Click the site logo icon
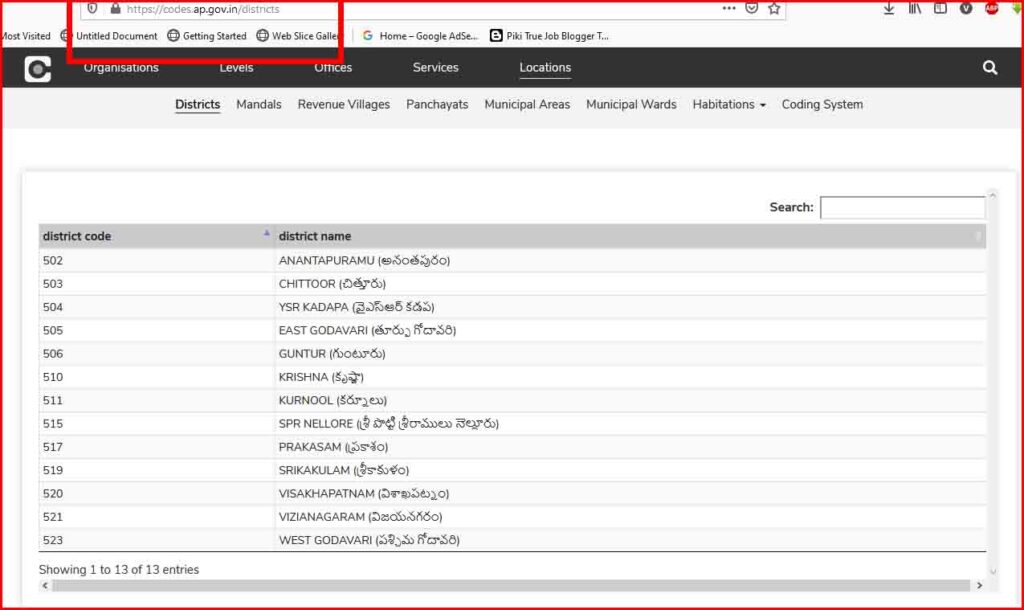Screen dimensions: 1024x610 [x=38, y=69]
